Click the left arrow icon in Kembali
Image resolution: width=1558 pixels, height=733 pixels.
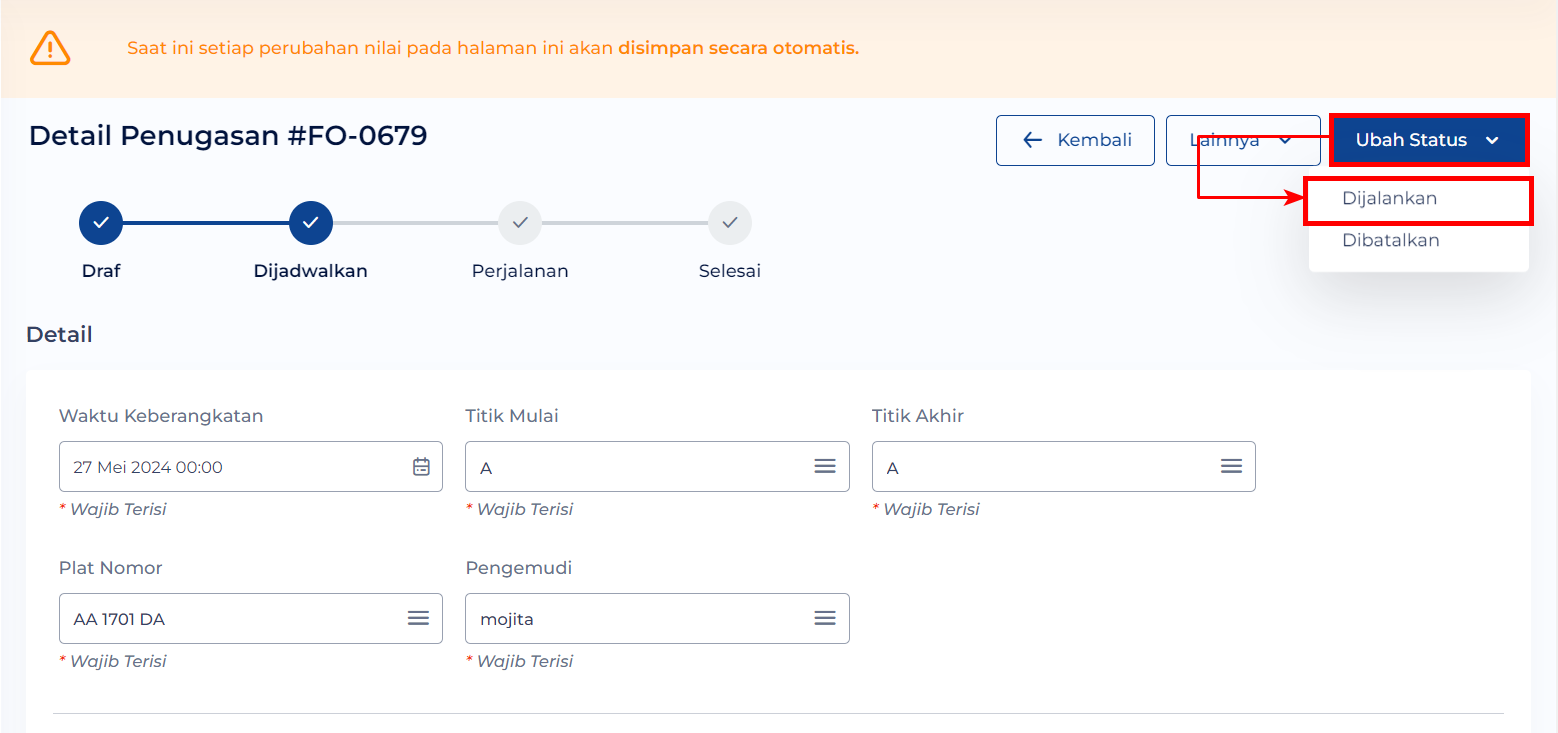pyautogui.click(x=1033, y=140)
